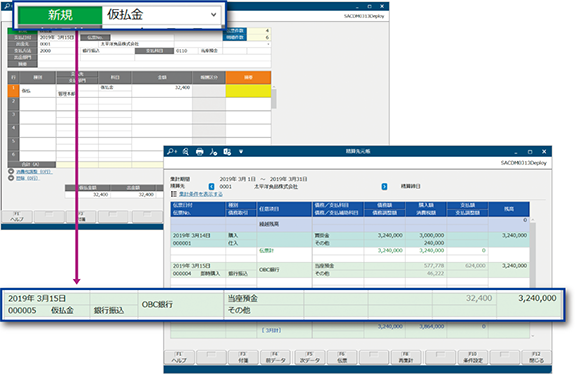Open the show aggregation conditions link
Screen dimensions: 575x374
tap(201, 194)
